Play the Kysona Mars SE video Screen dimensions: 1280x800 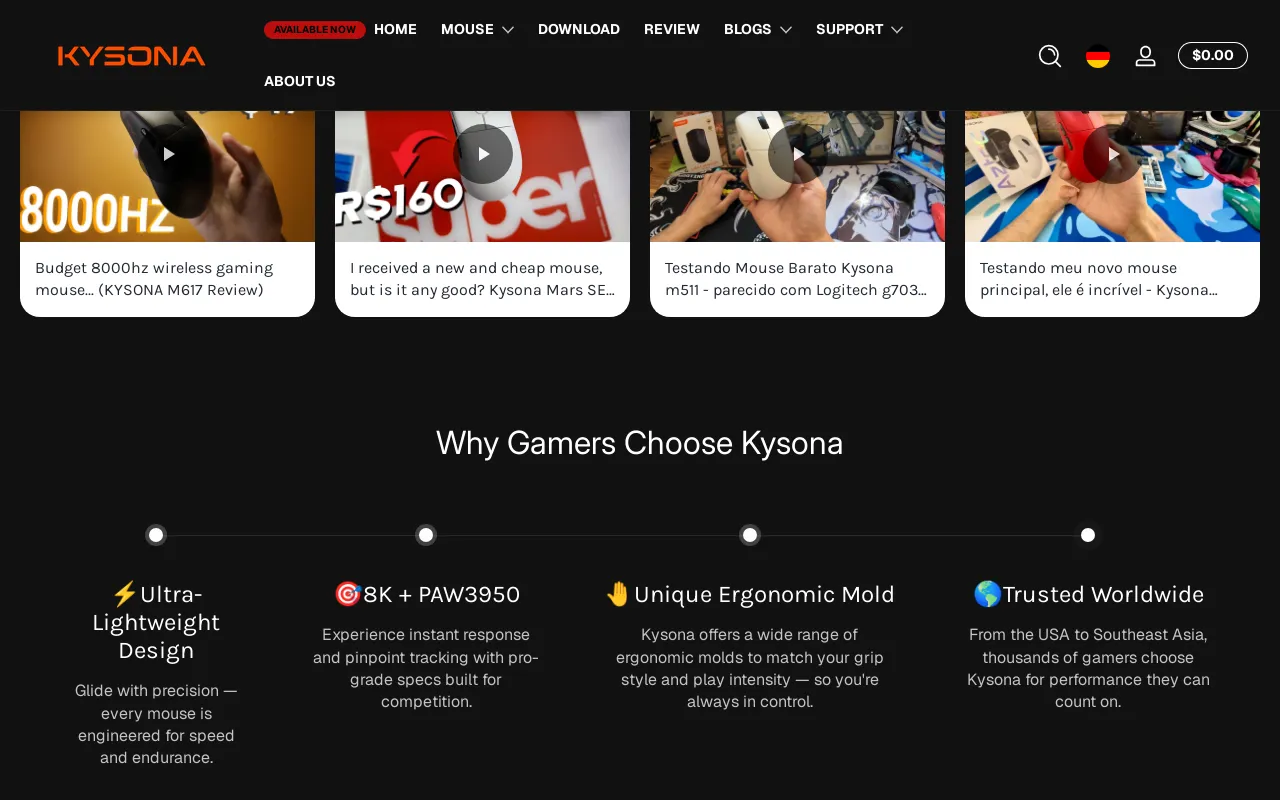(x=483, y=154)
